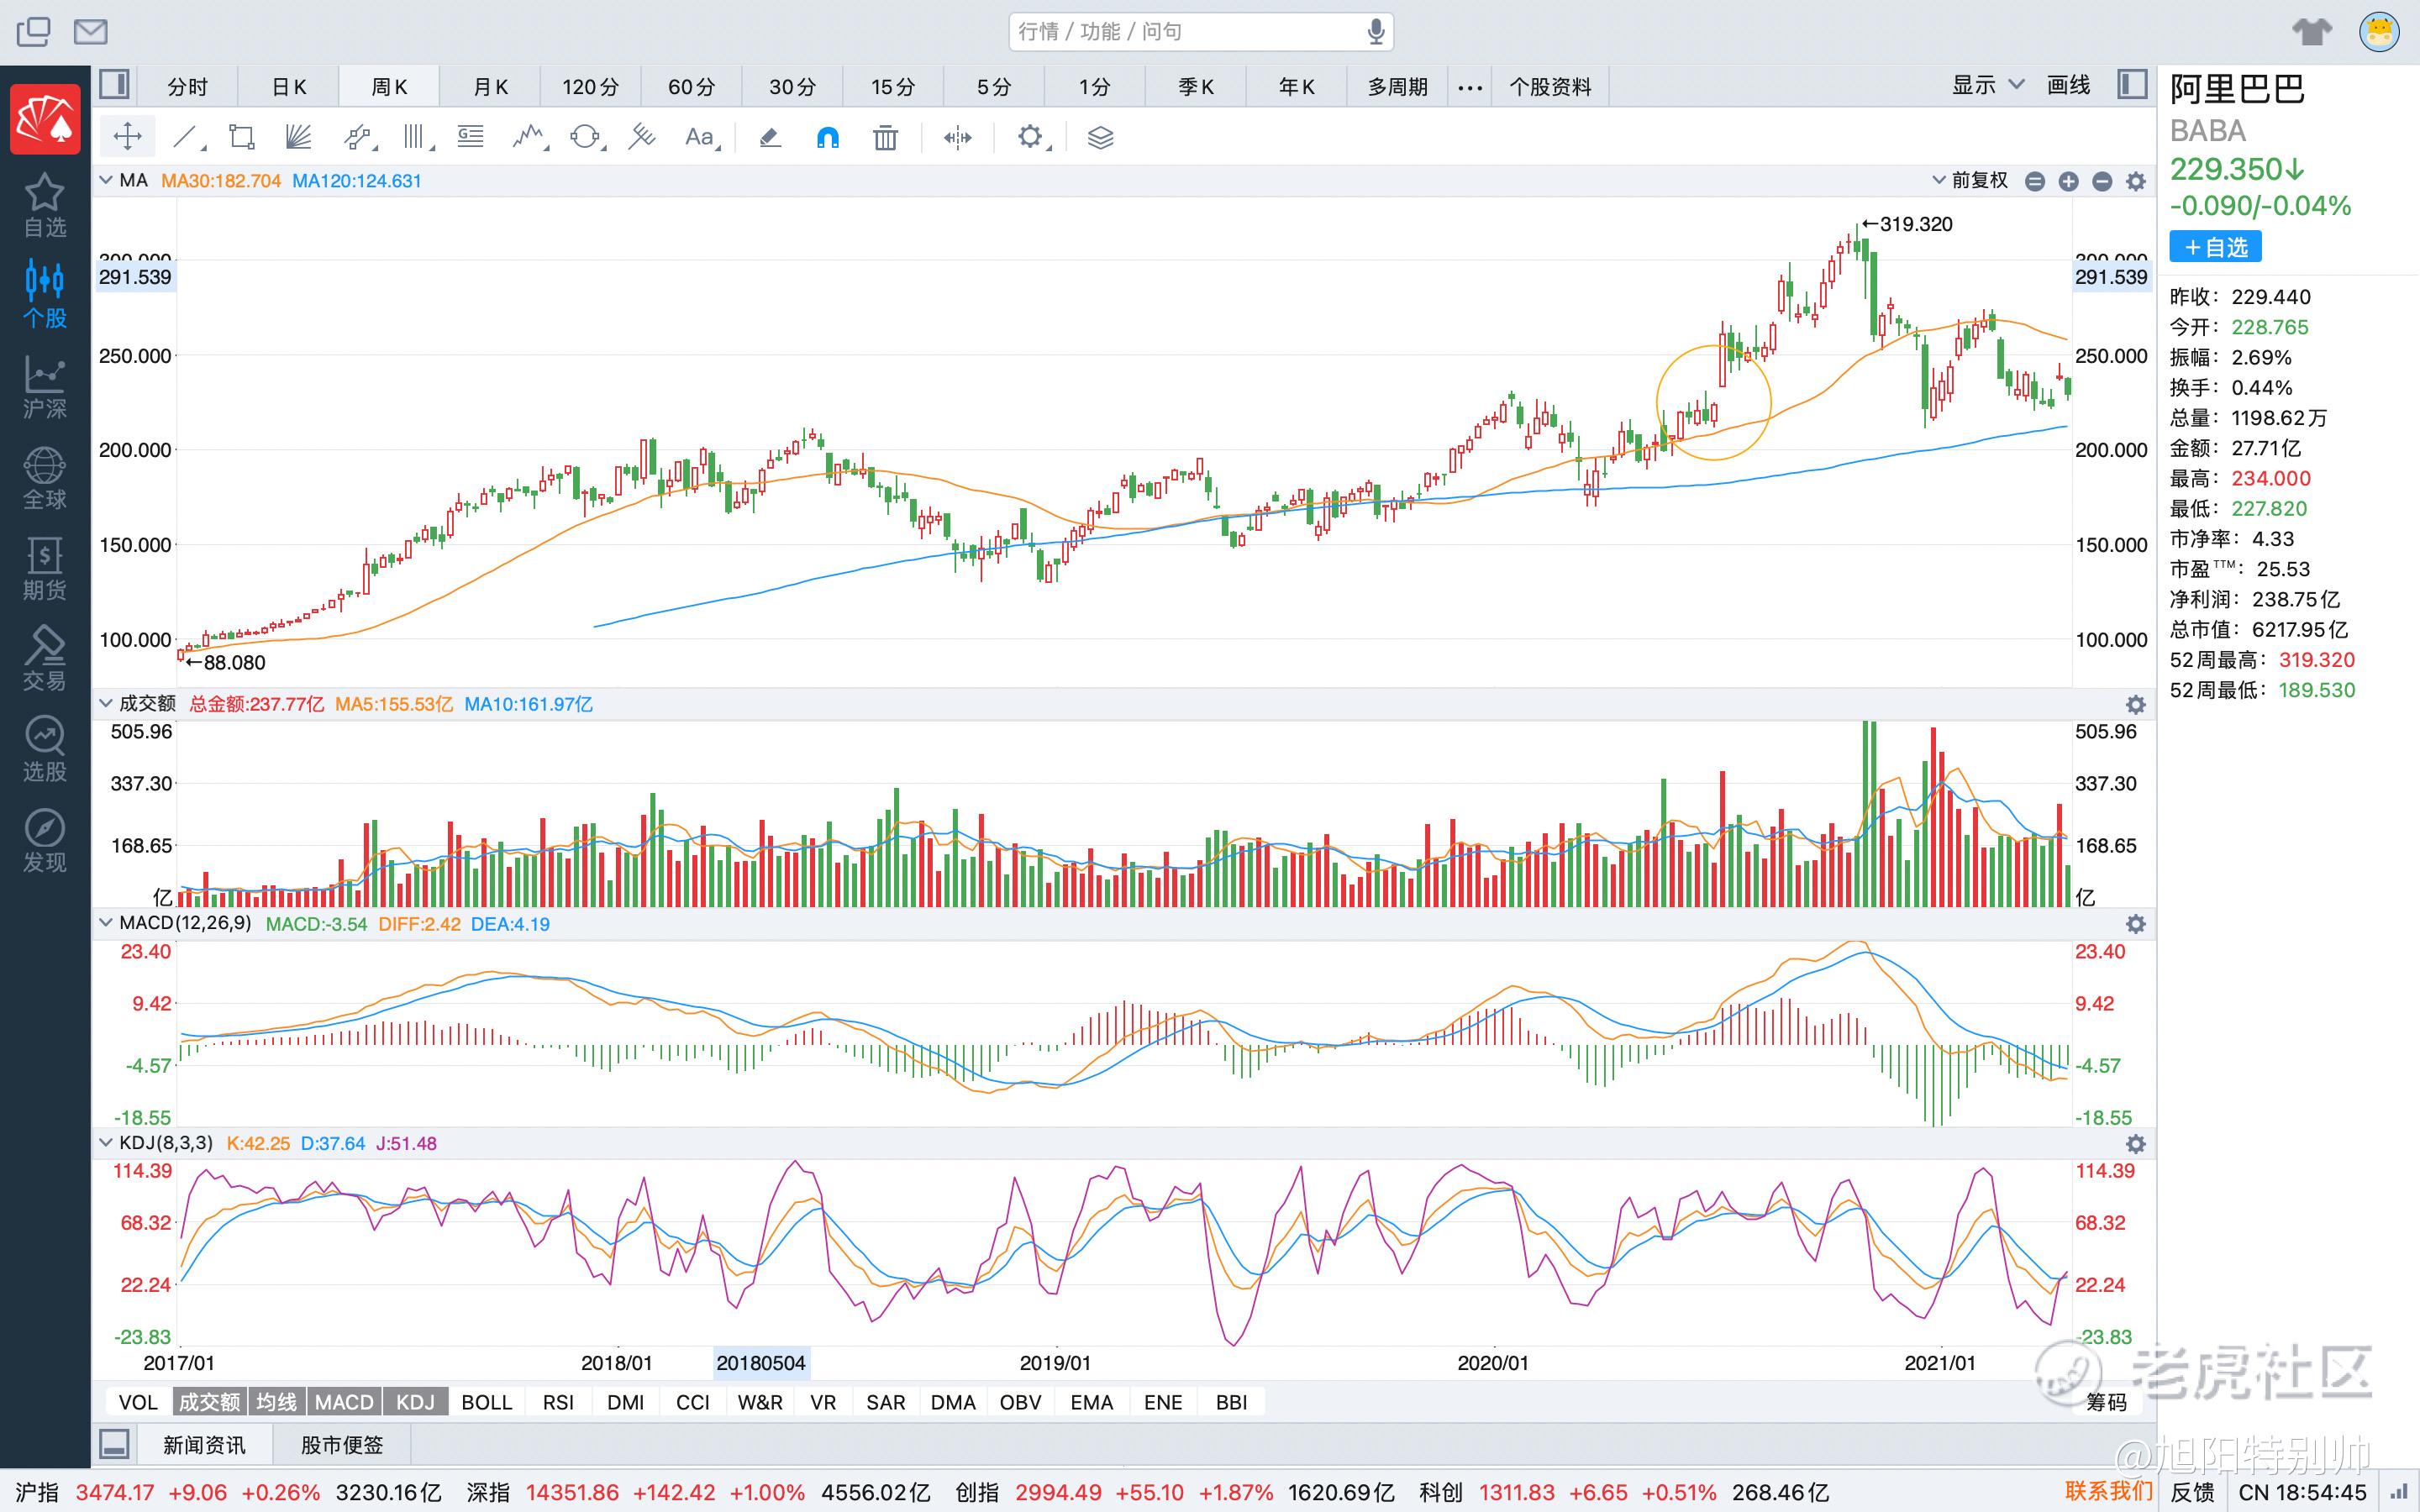2420x1512 pixels.
Task: Collapse the KDJ panel chevron
Action: tap(105, 1142)
